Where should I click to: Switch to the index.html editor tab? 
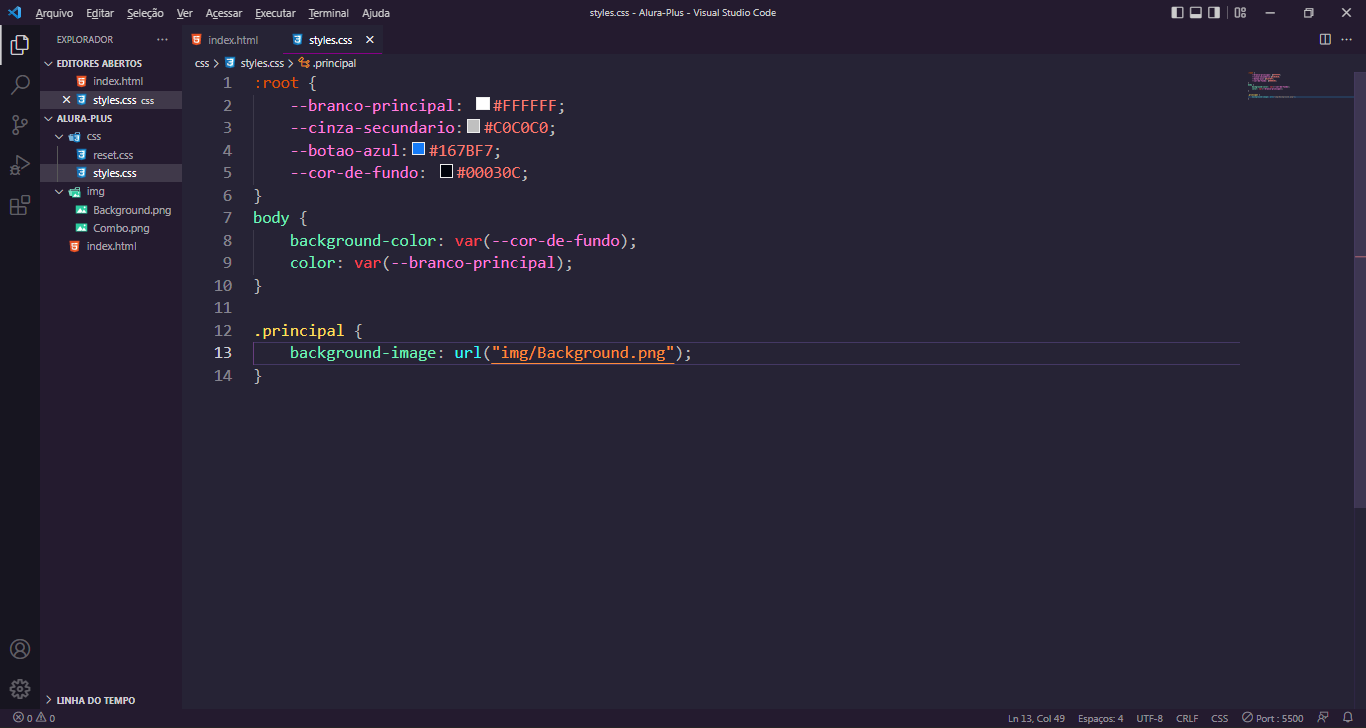click(232, 40)
